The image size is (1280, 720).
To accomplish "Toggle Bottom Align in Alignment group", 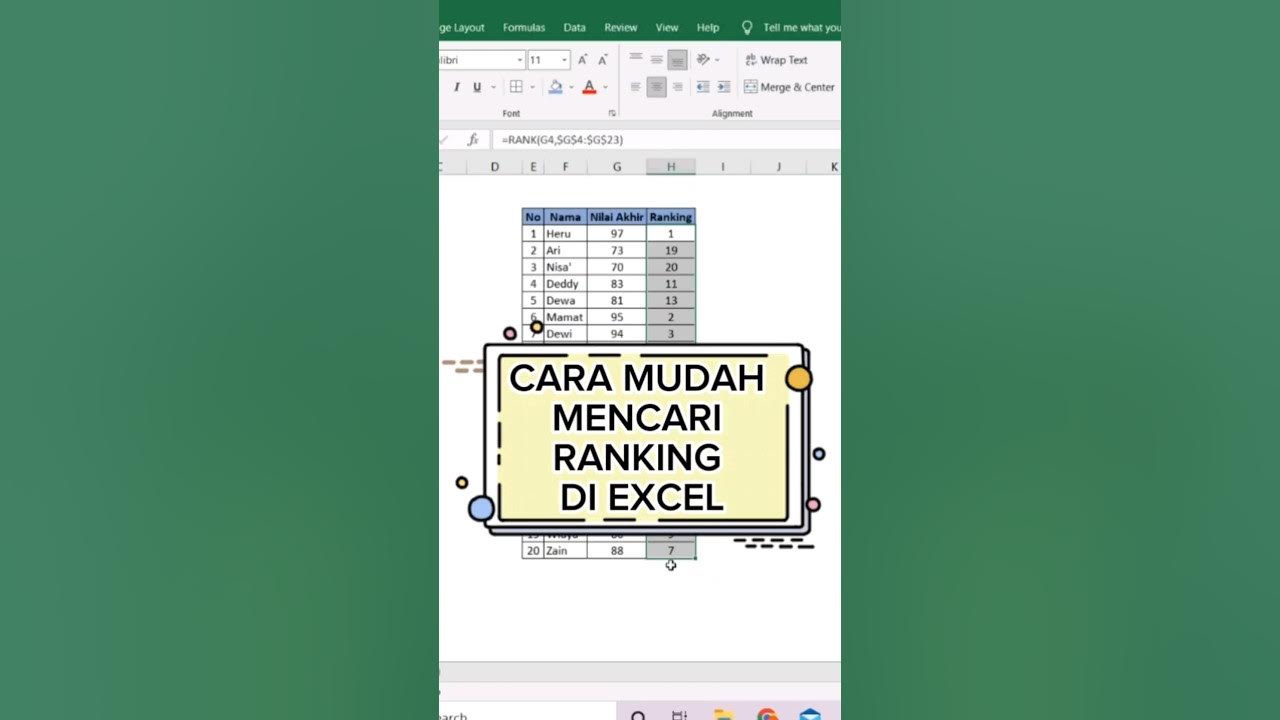I will coord(677,60).
